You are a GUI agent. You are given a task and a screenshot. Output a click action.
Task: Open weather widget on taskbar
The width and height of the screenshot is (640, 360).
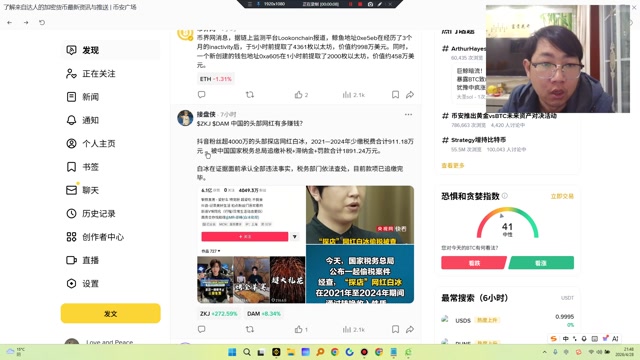15,351
